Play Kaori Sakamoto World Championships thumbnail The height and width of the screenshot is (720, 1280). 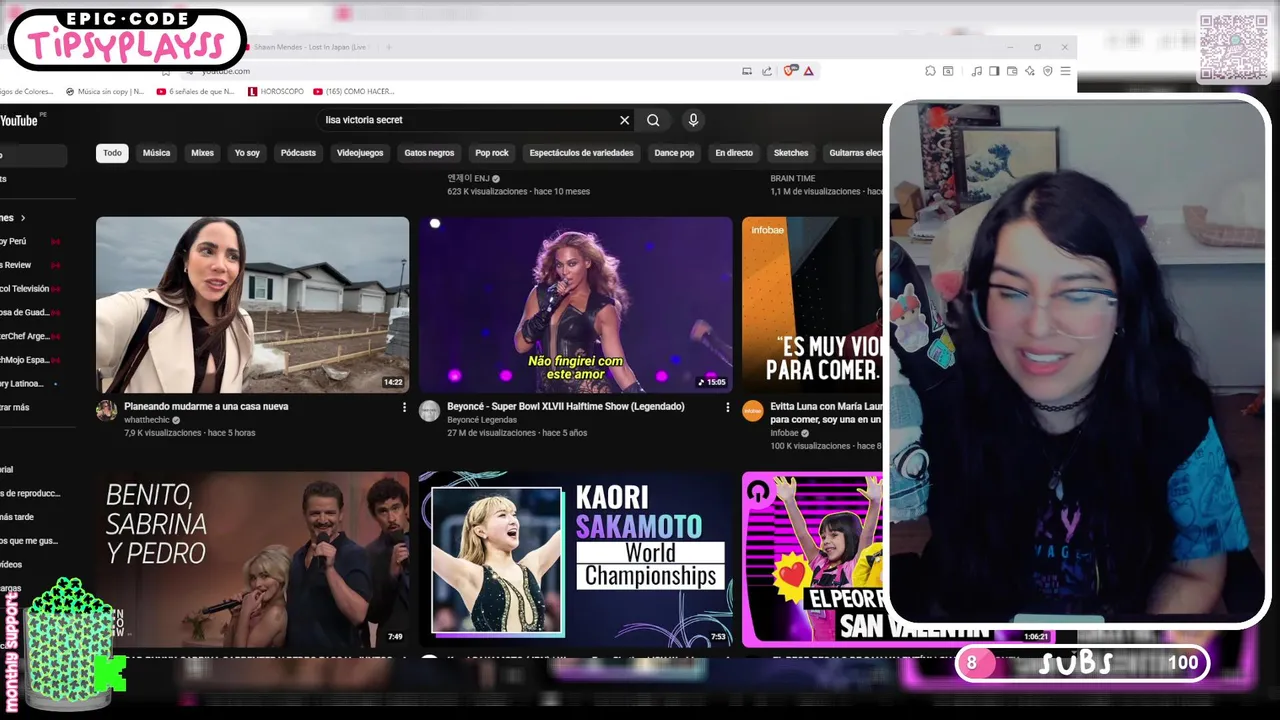[575, 560]
